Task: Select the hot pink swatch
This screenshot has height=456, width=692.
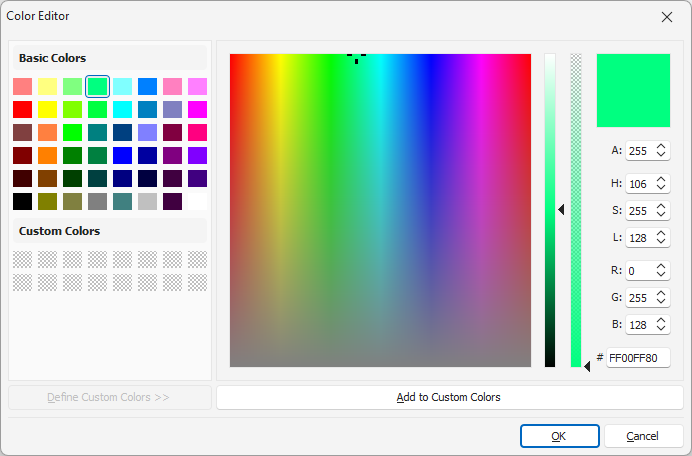Action: [197, 132]
